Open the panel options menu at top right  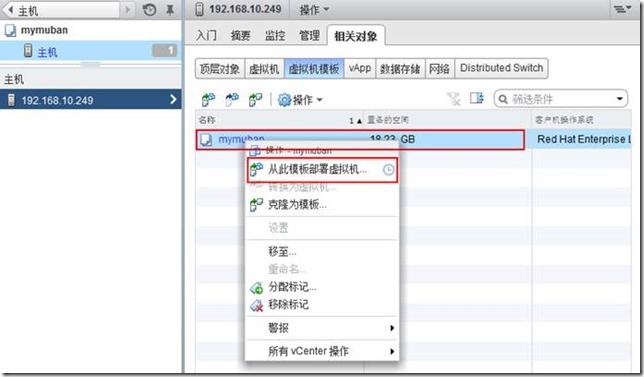[623, 9]
